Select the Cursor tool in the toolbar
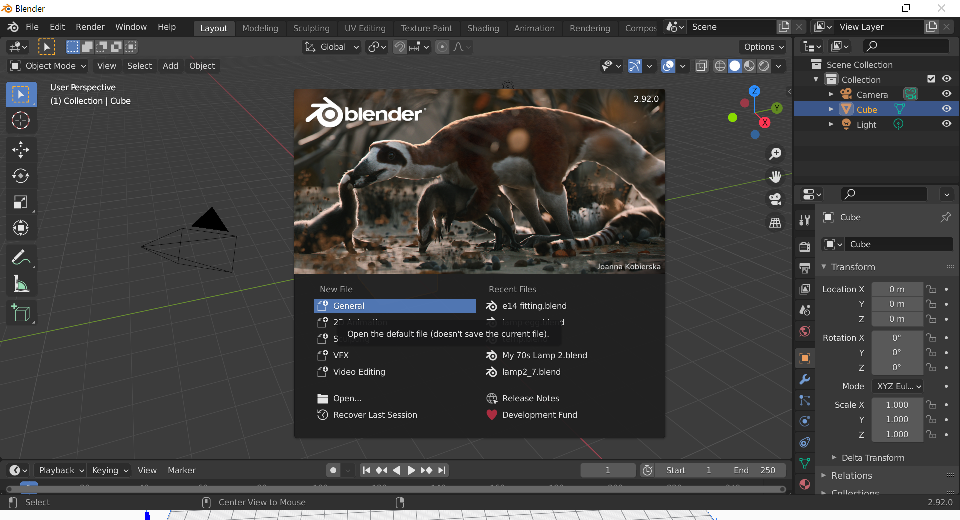 point(21,121)
